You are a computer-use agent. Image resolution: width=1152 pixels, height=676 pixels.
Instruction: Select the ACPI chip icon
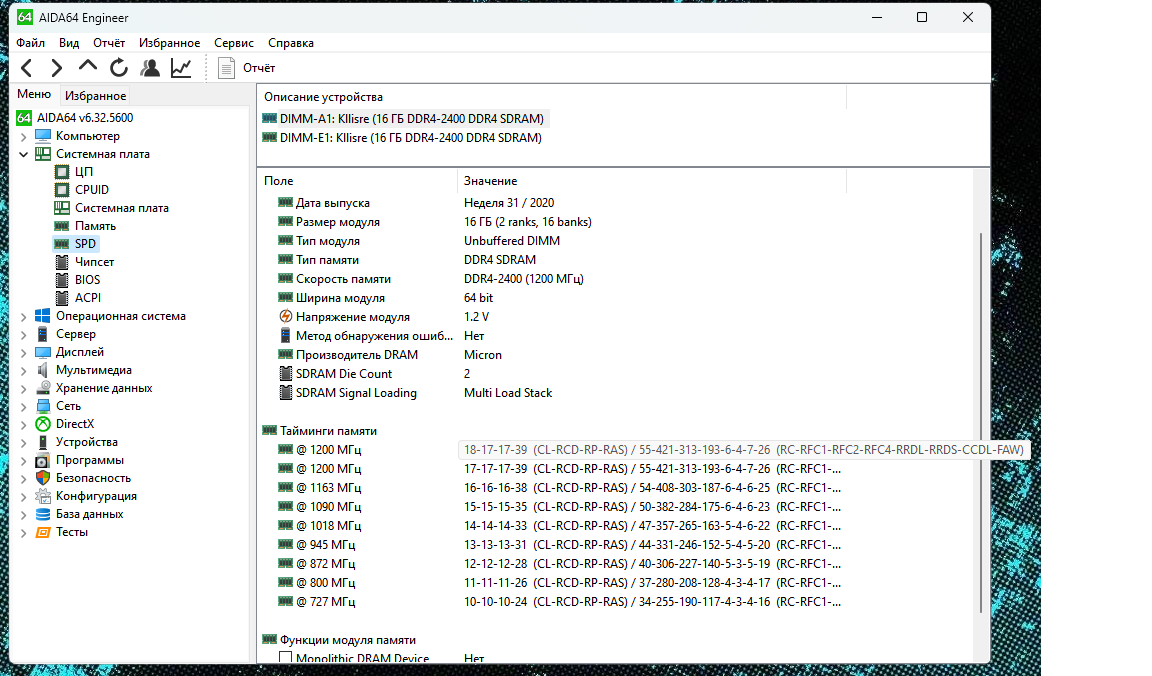[x=62, y=298]
